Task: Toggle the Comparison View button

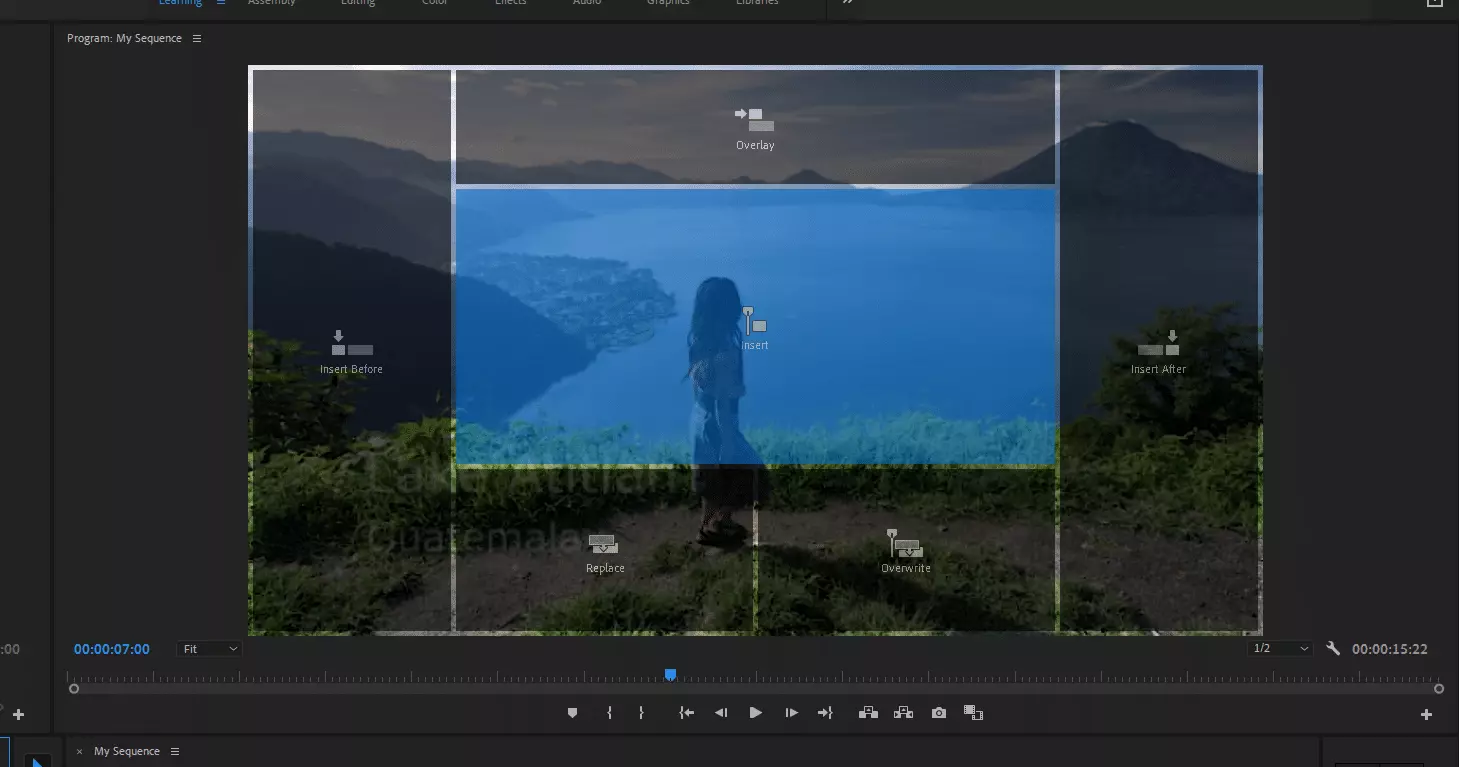Action: tap(973, 713)
